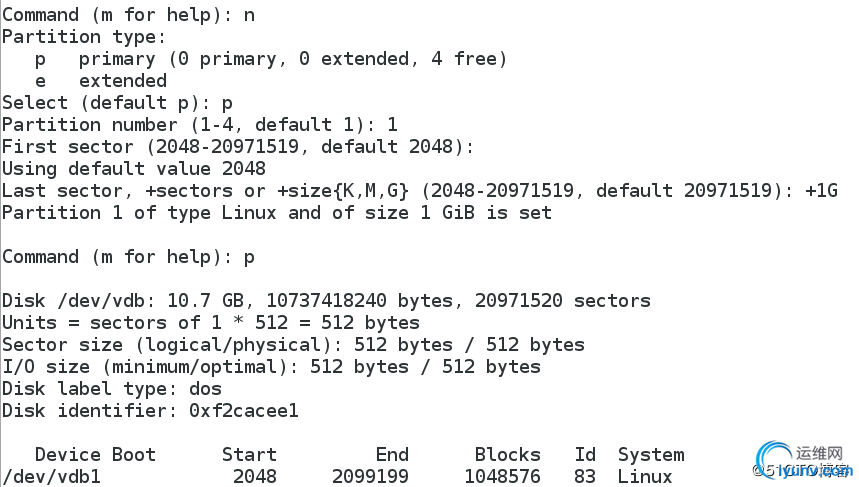Click the System column header

click(651, 455)
